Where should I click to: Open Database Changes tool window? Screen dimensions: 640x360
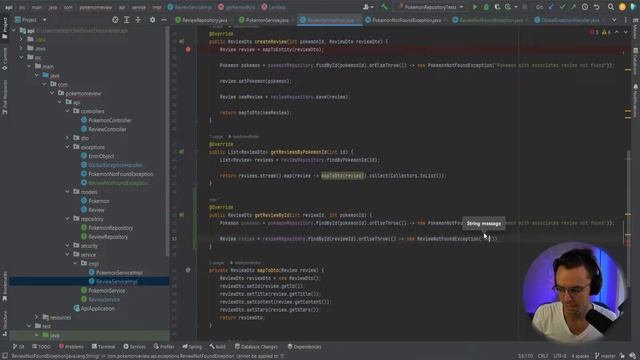[x=256, y=347]
